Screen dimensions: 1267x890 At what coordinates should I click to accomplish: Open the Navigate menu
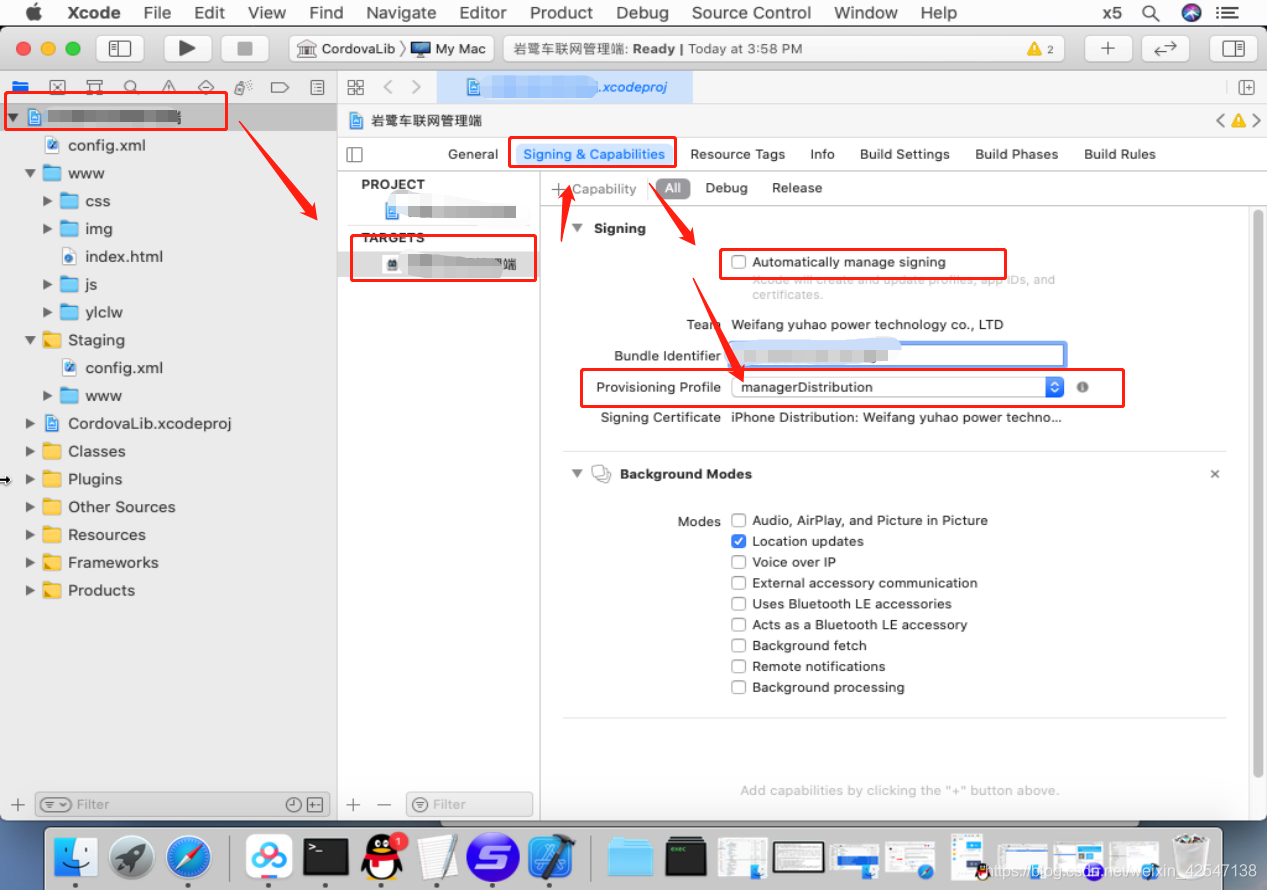tap(401, 13)
